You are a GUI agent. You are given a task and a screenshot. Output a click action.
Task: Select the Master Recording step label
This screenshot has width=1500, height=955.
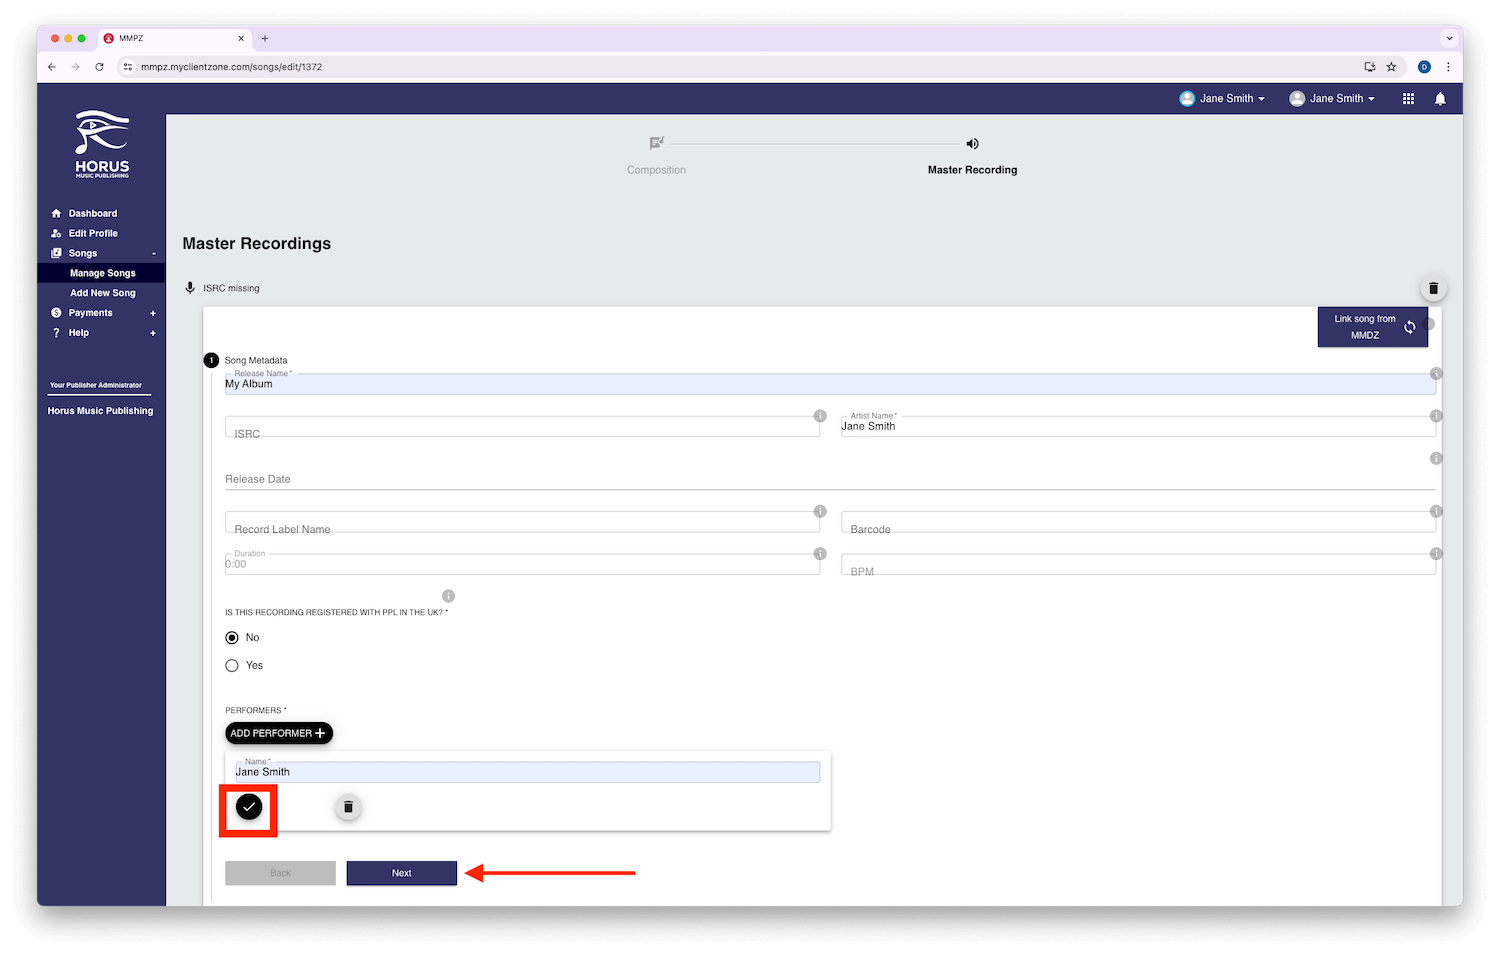972,170
